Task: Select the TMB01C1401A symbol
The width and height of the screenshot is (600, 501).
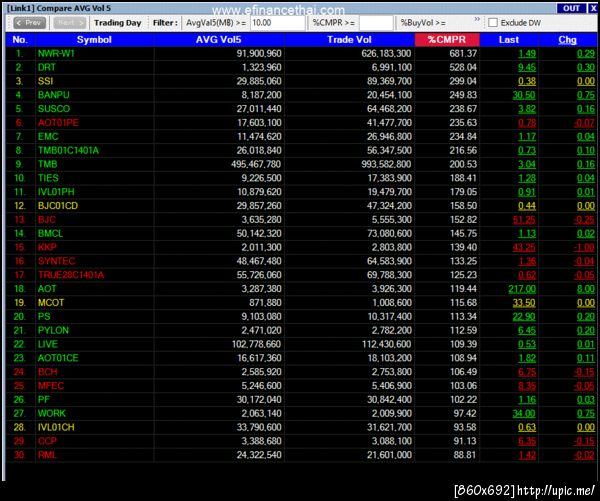Action: [68, 150]
